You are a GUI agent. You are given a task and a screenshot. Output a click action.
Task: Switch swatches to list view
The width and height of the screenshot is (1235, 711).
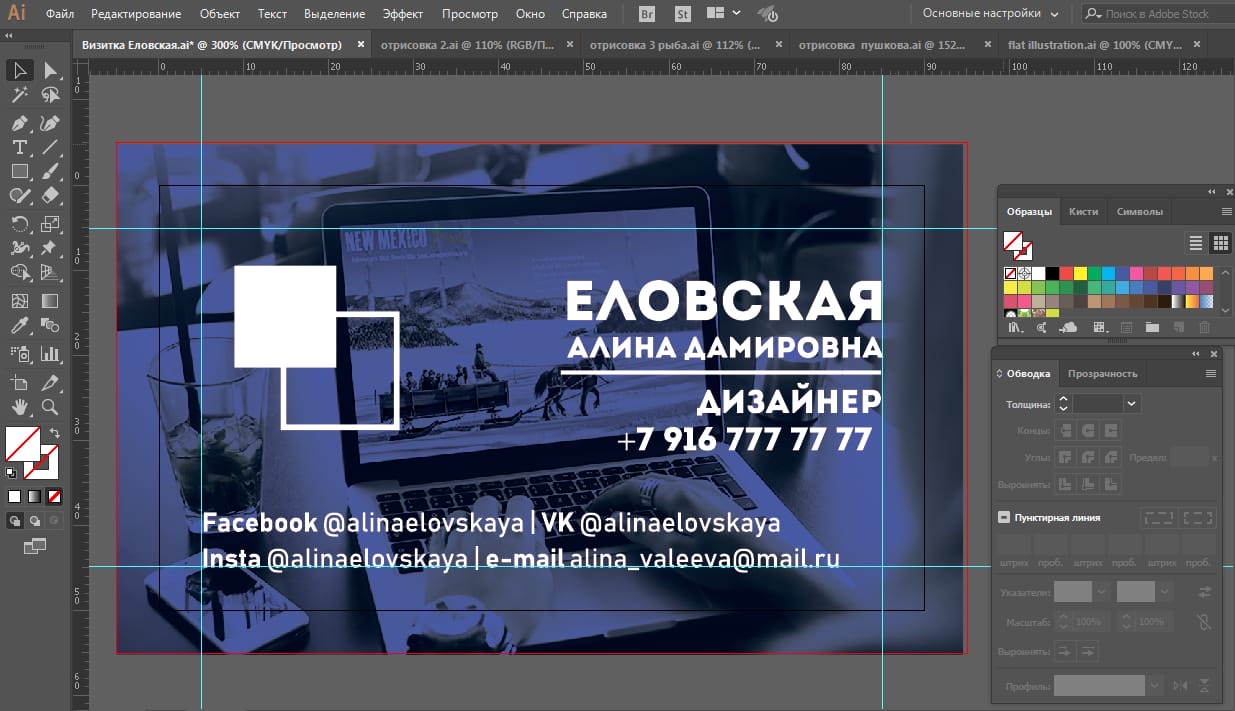[x=1195, y=243]
